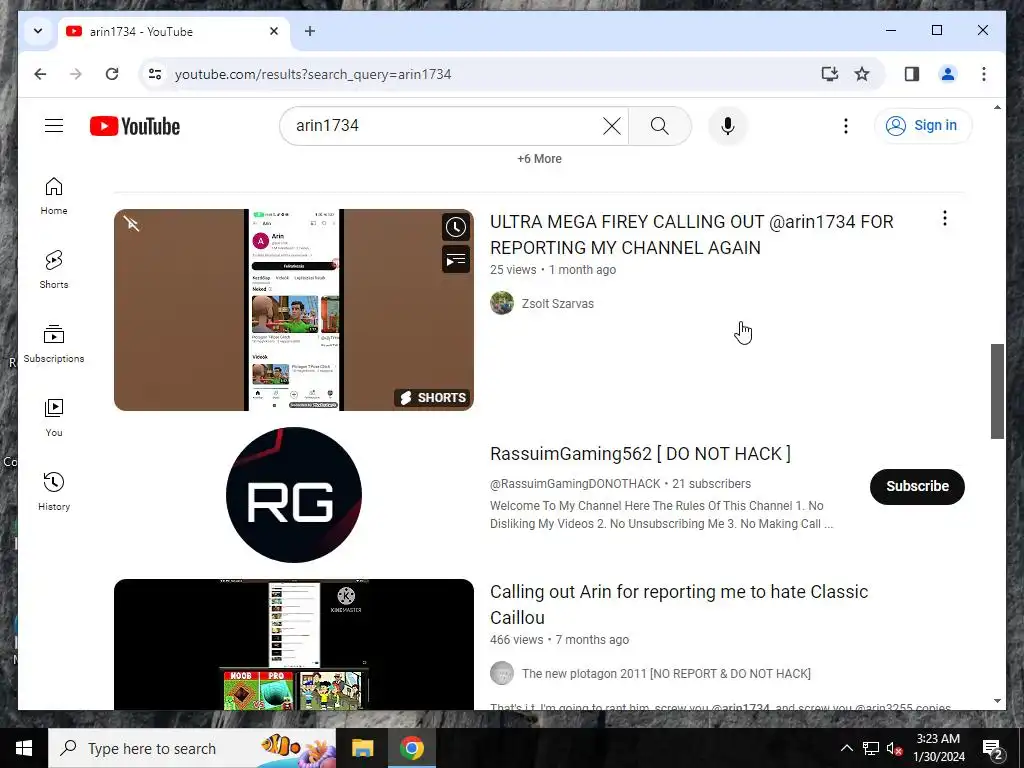Go to Home in sidebar

[54, 196]
